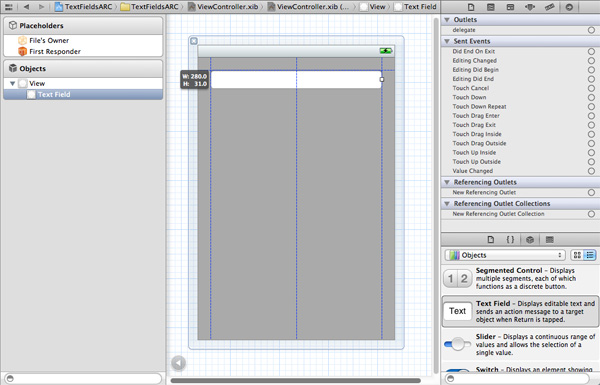The image size is (600, 385).
Task: Collapse Referencing Outlet Collections section
Action: [x=447, y=204]
